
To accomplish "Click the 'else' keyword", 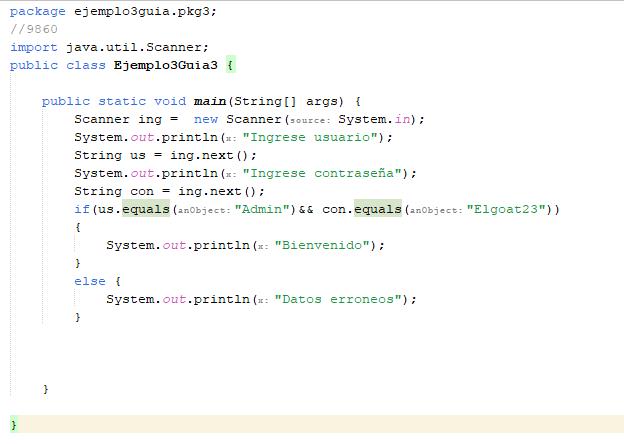I will coord(90,281).
